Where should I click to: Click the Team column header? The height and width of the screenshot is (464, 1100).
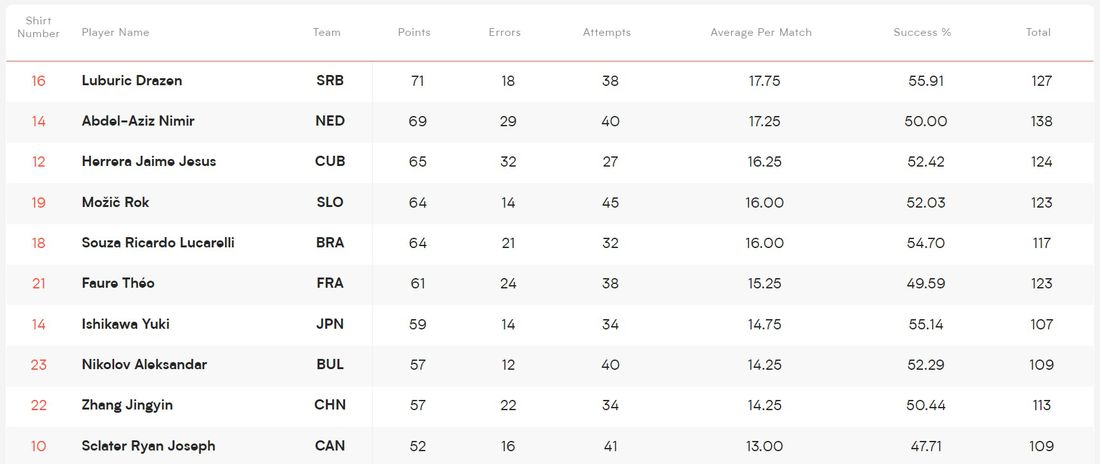327,32
